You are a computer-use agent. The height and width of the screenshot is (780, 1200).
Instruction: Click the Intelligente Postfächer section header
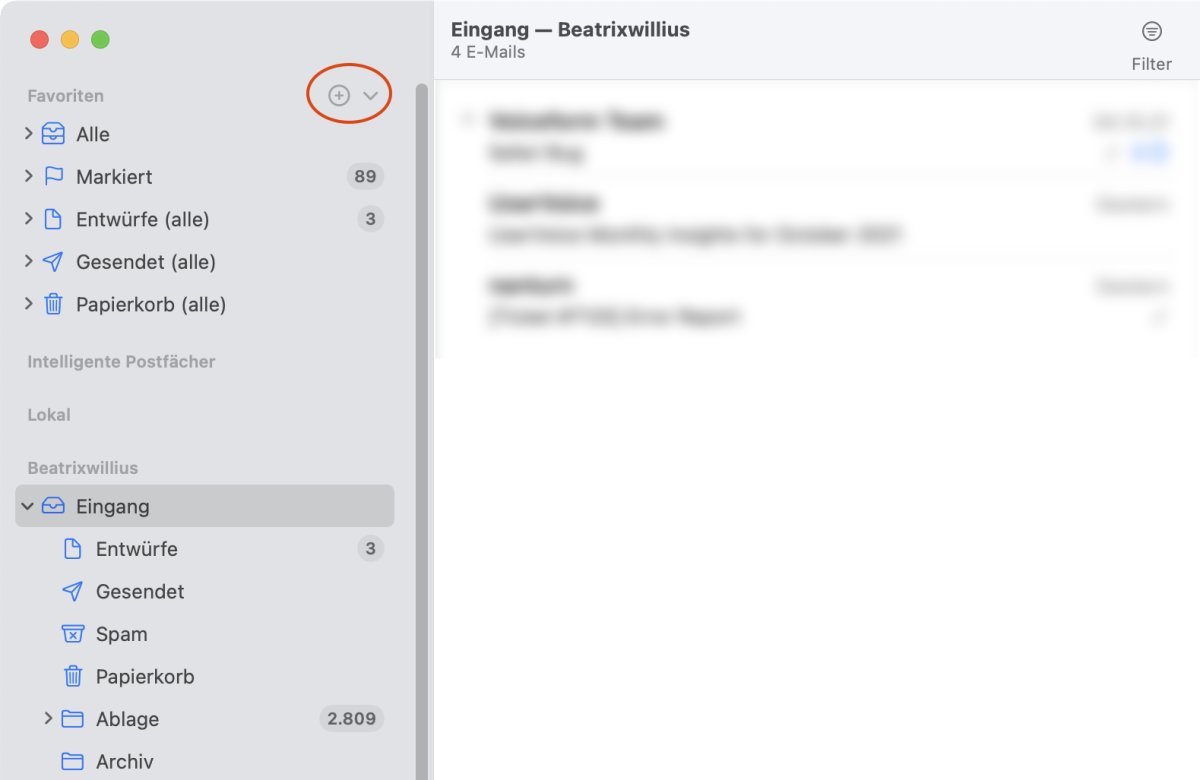coord(121,362)
